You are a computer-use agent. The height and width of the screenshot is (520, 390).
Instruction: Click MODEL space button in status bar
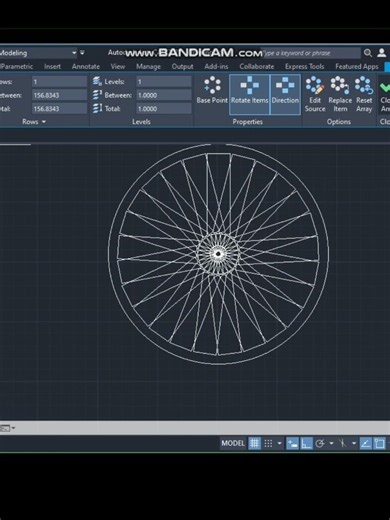233,443
